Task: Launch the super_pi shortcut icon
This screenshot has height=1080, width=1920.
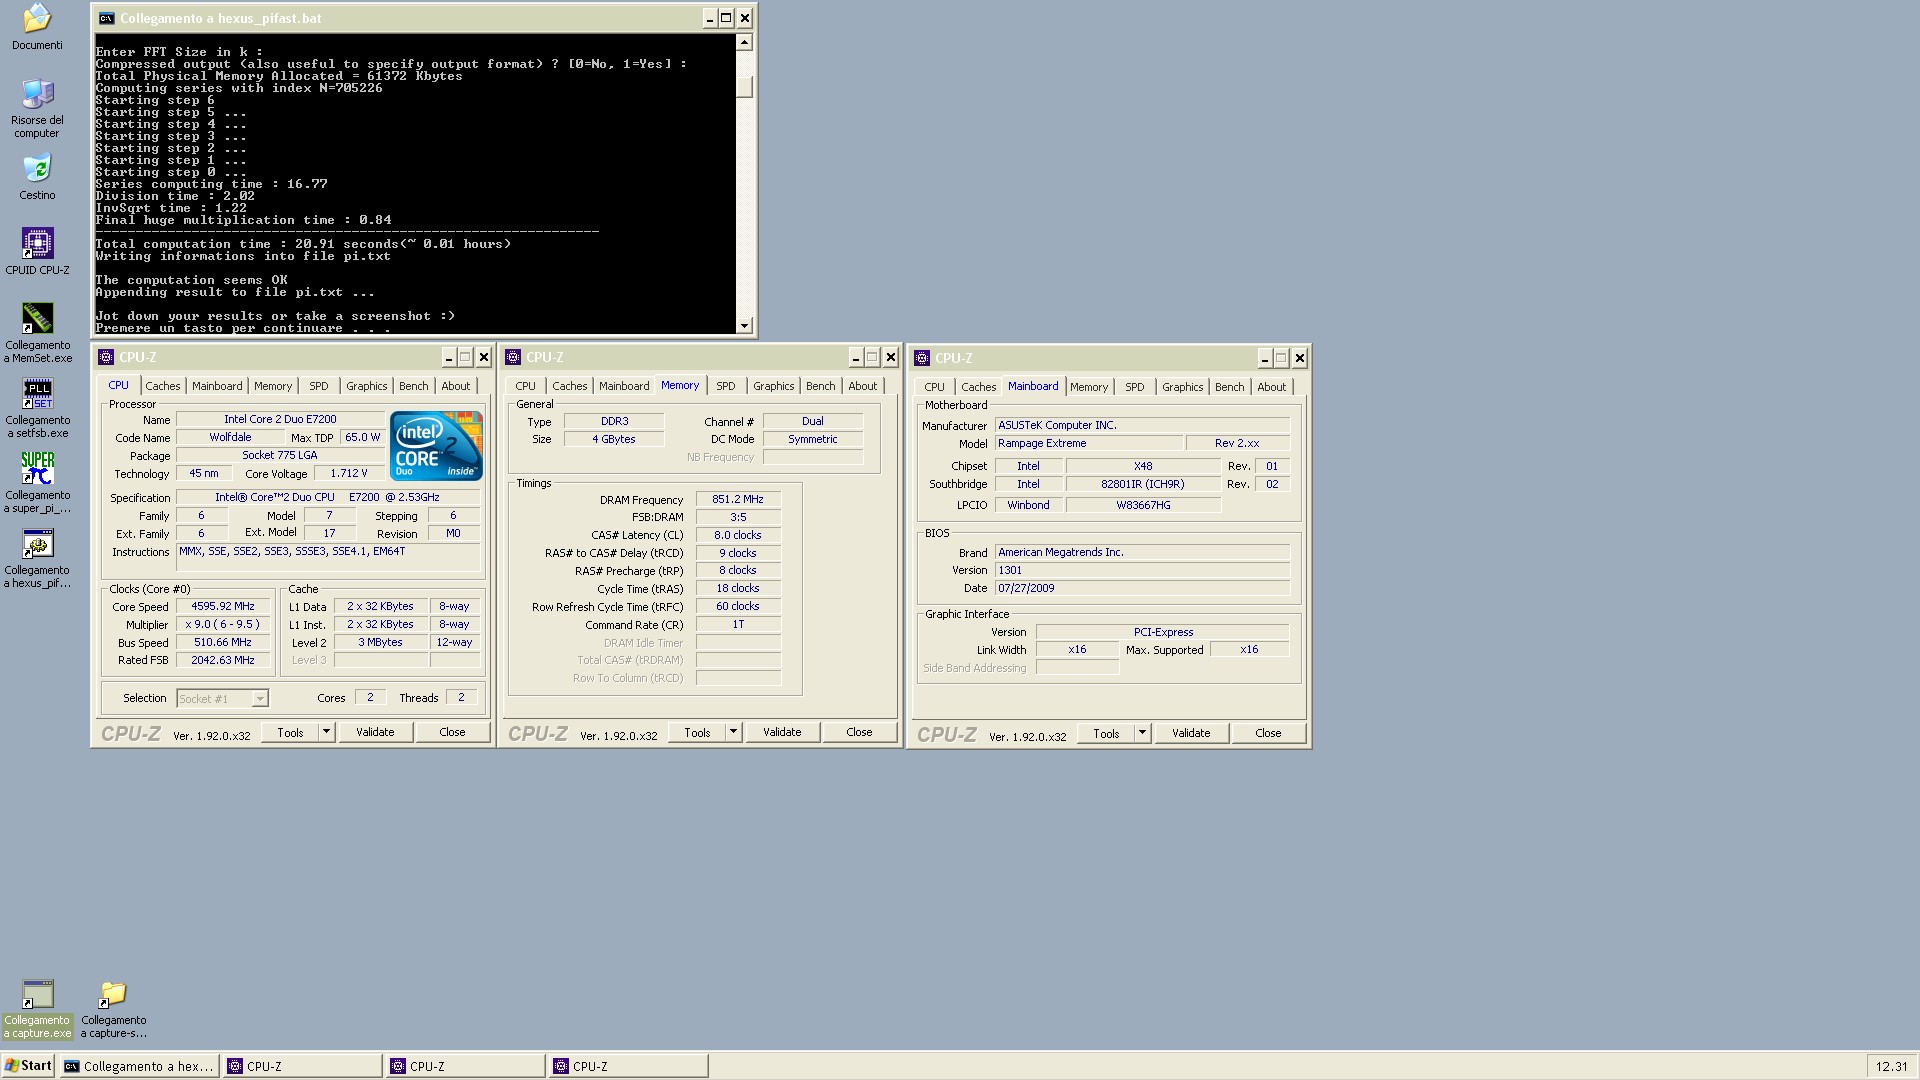Action: coord(37,468)
